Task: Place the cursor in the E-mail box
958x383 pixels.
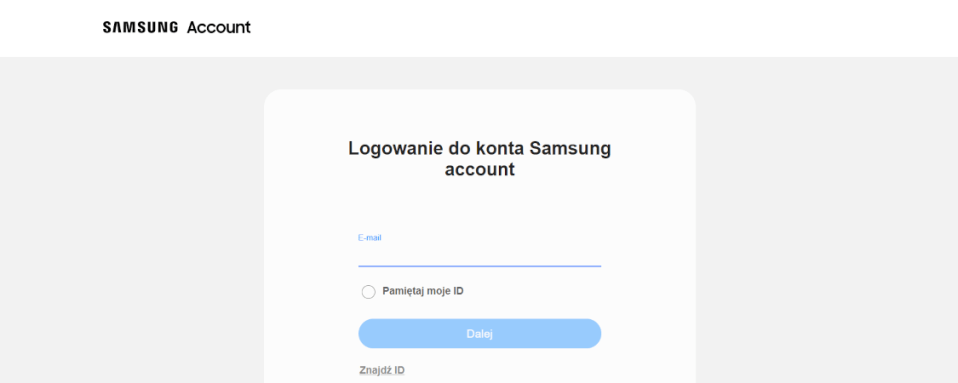Action: pos(480,256)
